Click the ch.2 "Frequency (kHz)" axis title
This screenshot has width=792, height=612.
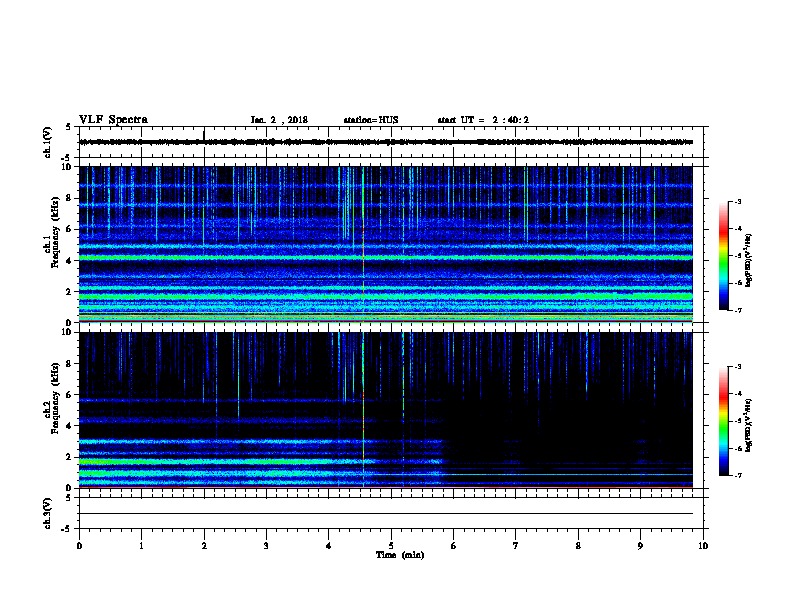click(x=55, y=398)
